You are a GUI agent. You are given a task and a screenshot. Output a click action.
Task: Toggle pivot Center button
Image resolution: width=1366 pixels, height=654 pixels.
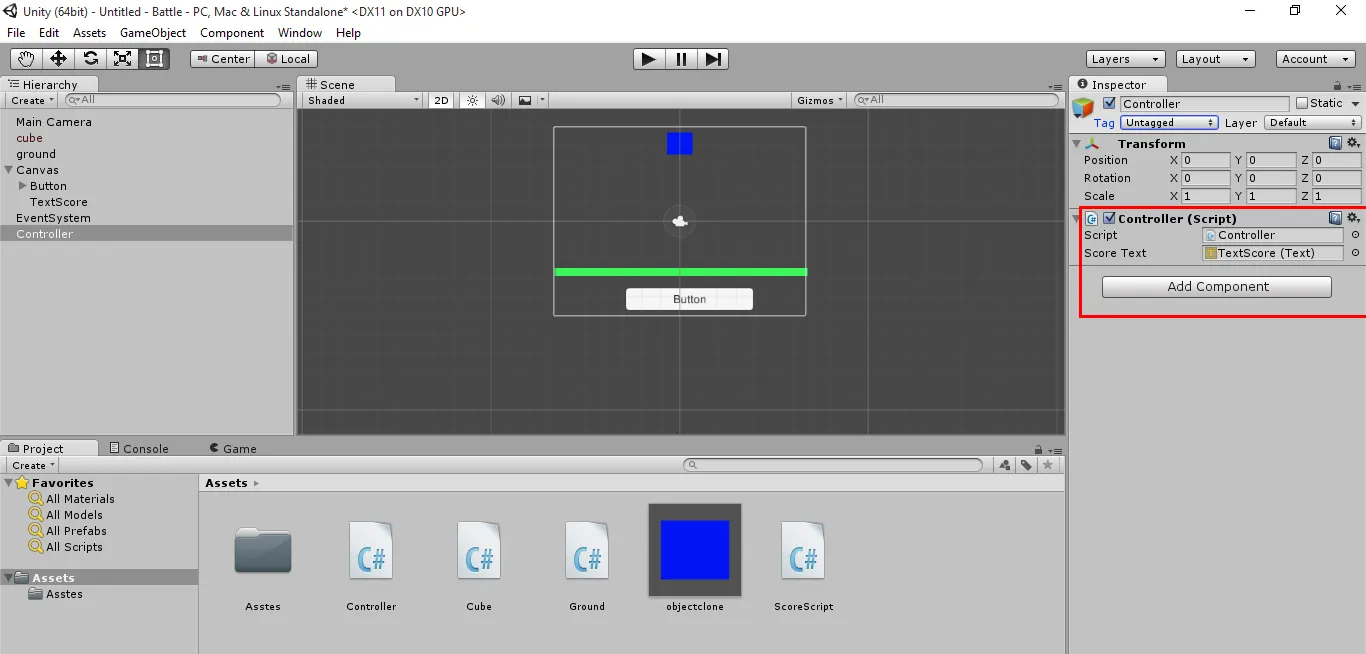[x=222, y=59]
